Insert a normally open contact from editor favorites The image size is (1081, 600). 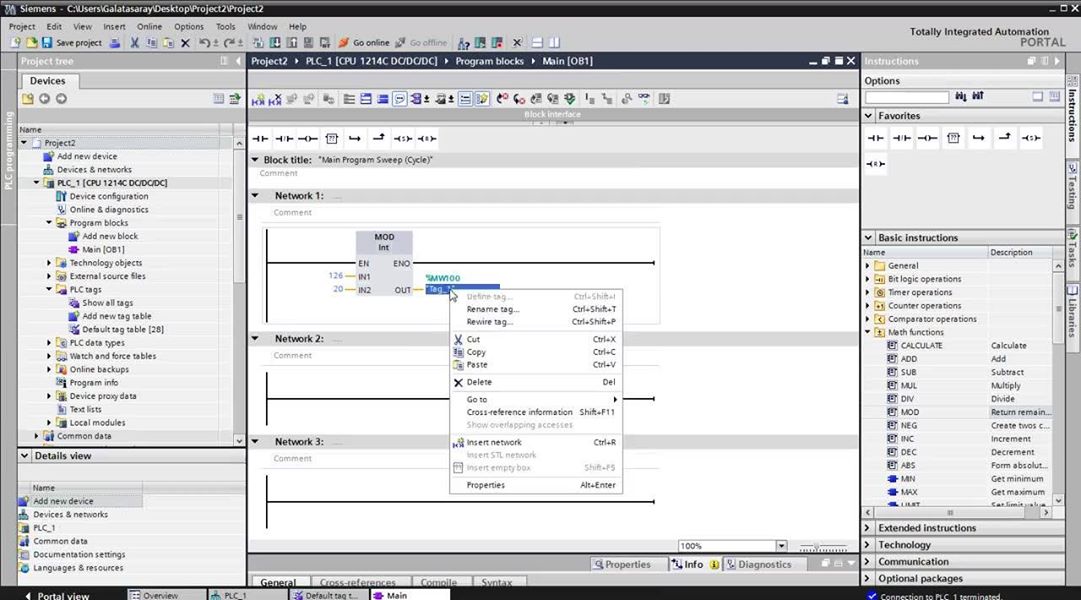[x=261, y=139]
